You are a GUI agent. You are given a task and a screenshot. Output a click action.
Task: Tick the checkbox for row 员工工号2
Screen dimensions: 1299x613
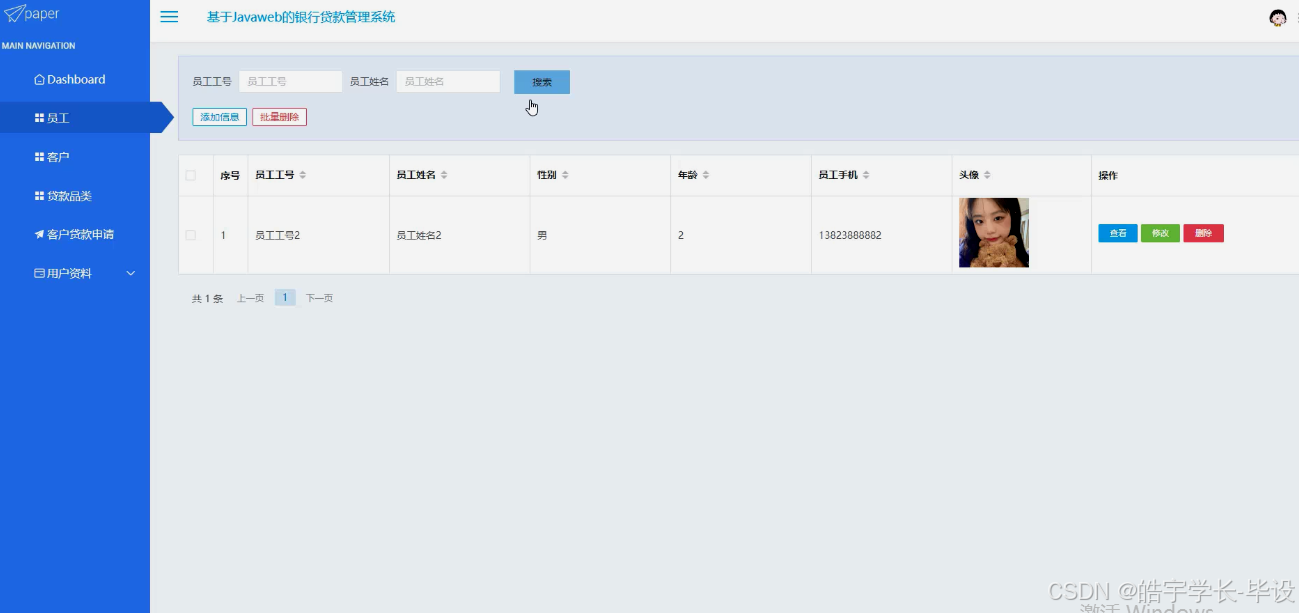(x=190, y=235)
